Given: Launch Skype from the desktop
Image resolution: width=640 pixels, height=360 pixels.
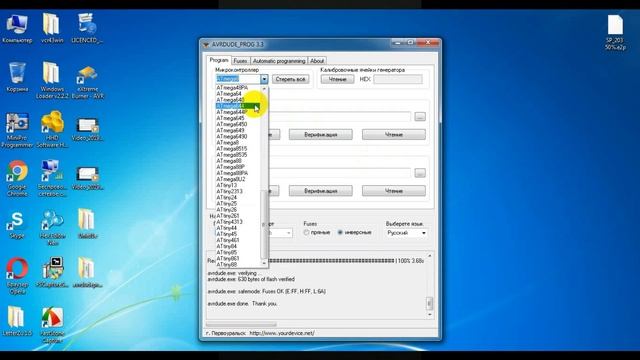Looking at the screenshot, I should 17,225.
